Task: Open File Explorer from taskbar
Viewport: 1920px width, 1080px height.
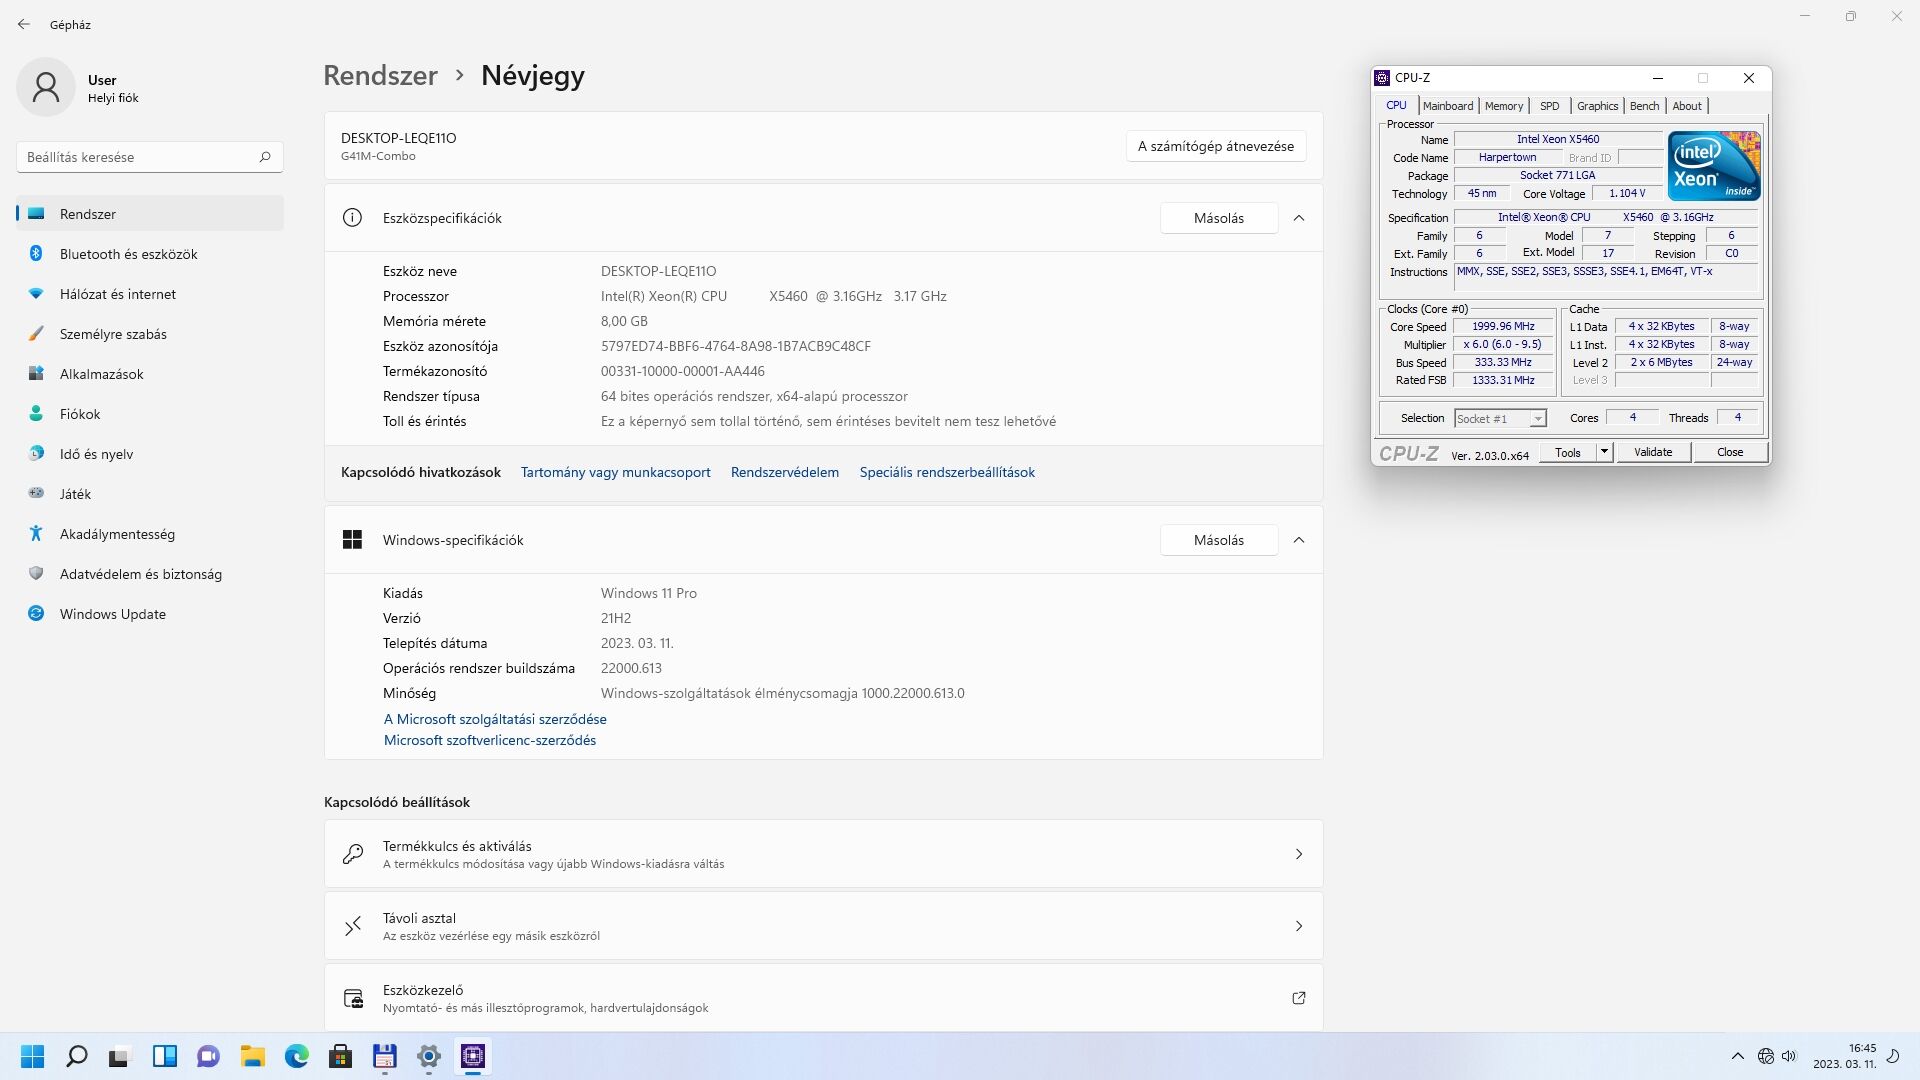Action: (x=252, y=1056)
